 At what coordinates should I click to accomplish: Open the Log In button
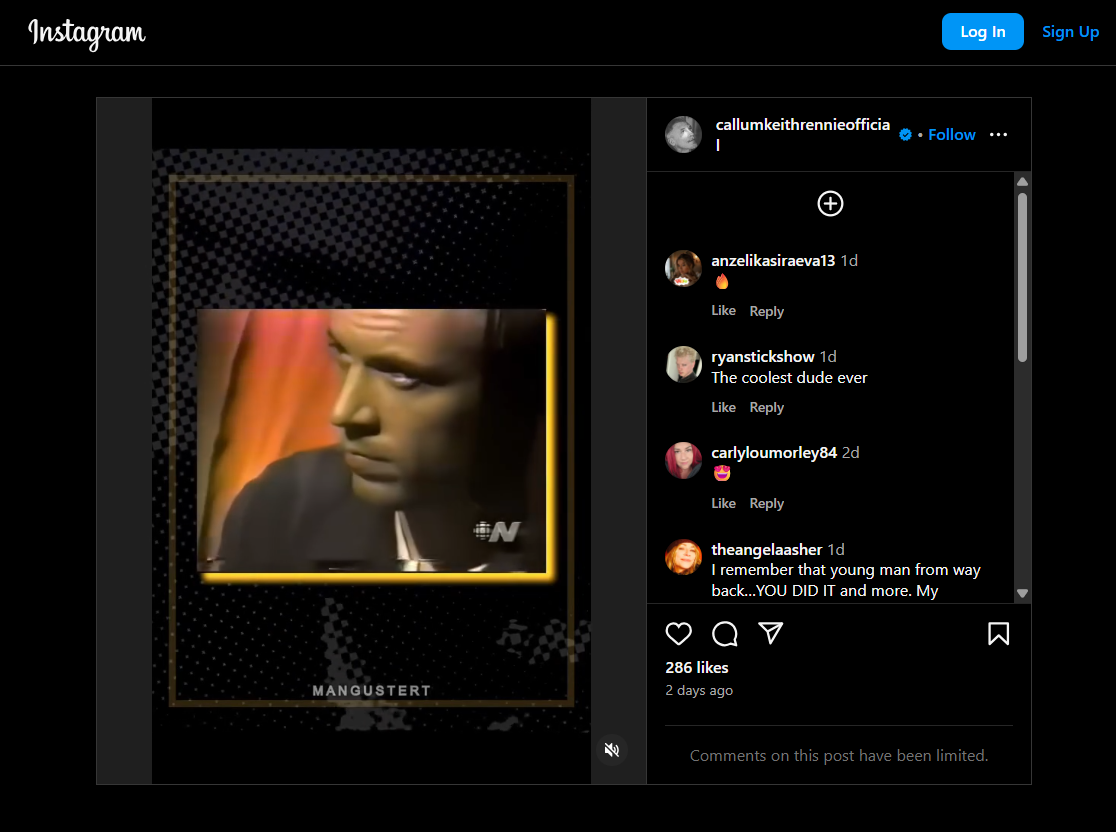coord(982,31)
